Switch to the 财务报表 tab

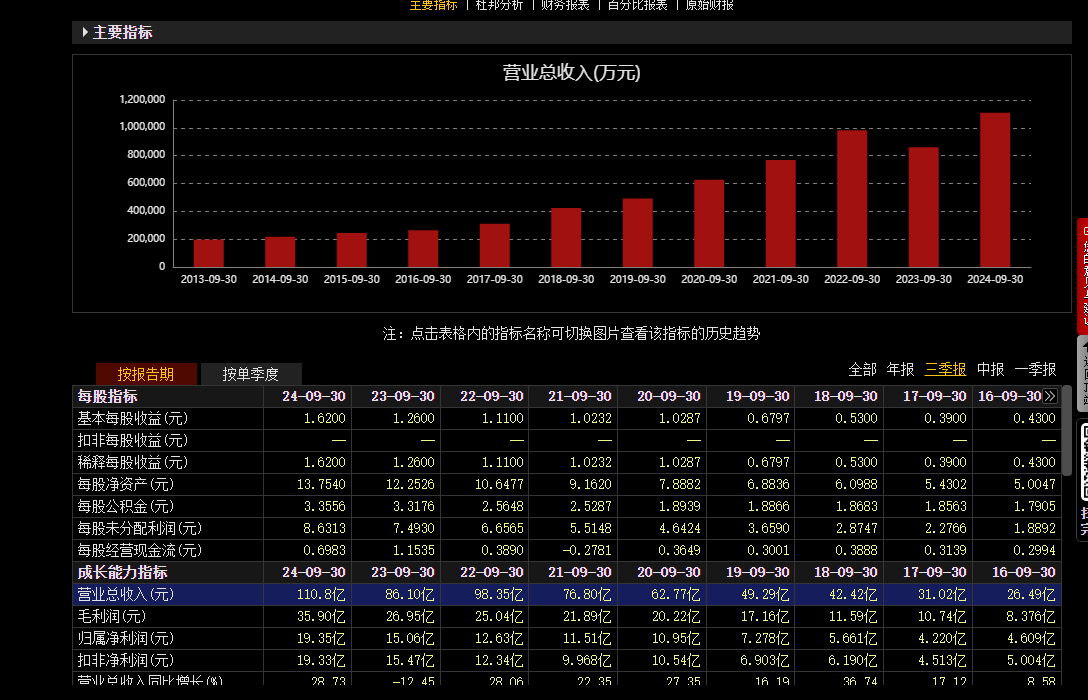(565, 5)
